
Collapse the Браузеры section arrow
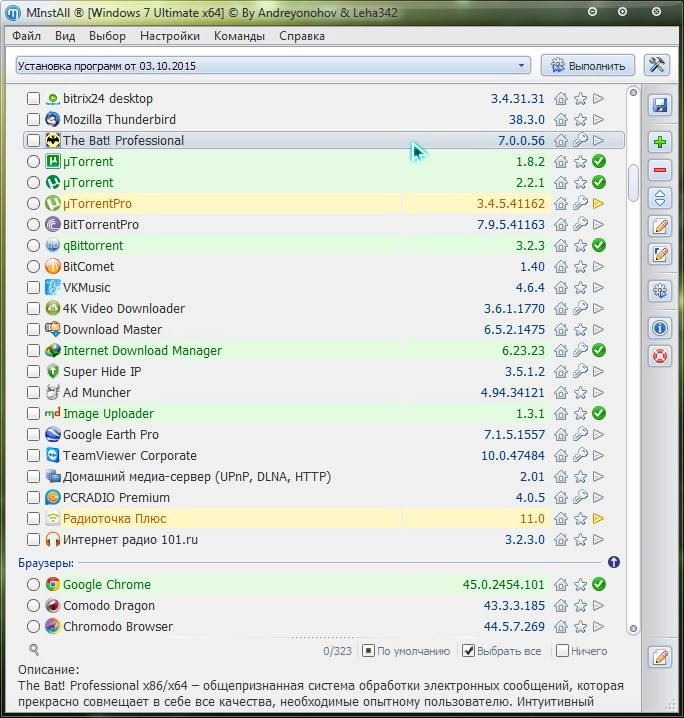point(613,562)
